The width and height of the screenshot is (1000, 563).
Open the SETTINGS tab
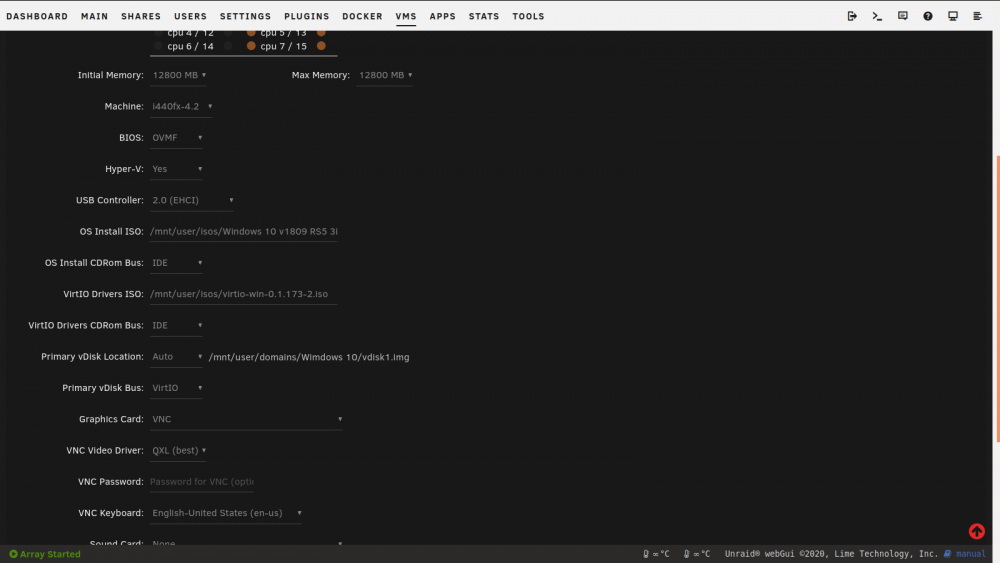(x=246, y=16)
